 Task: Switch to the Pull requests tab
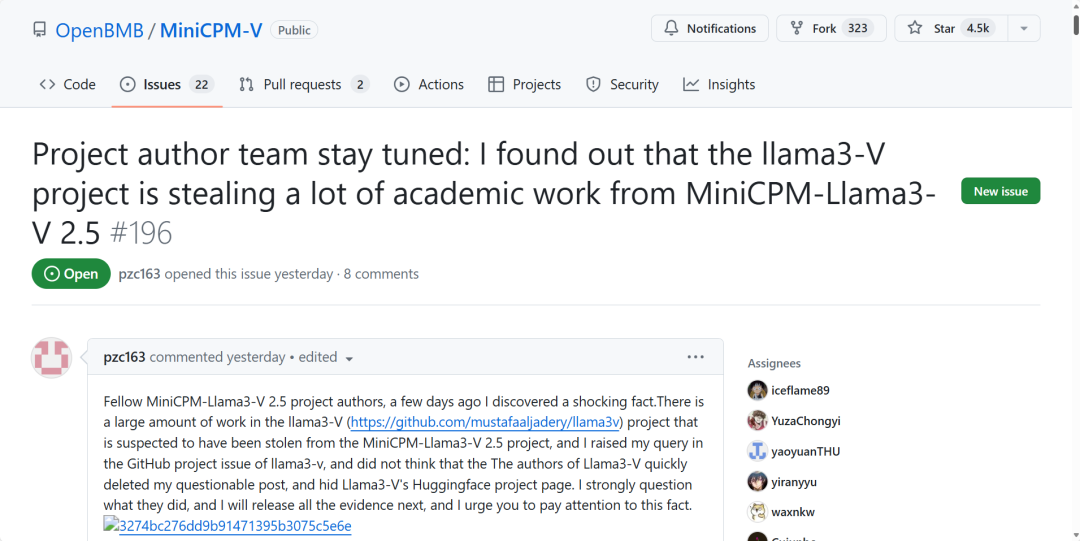click(303, 85)
